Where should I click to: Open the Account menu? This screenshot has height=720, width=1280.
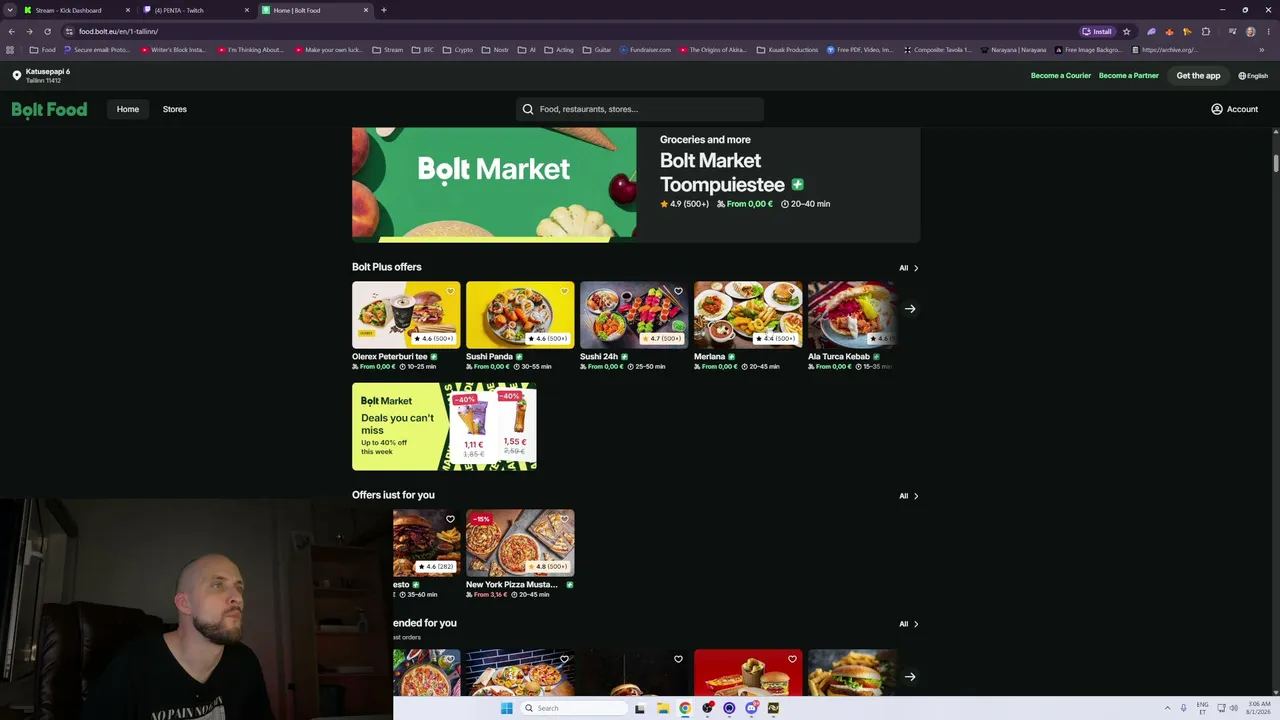[1235, 109]
